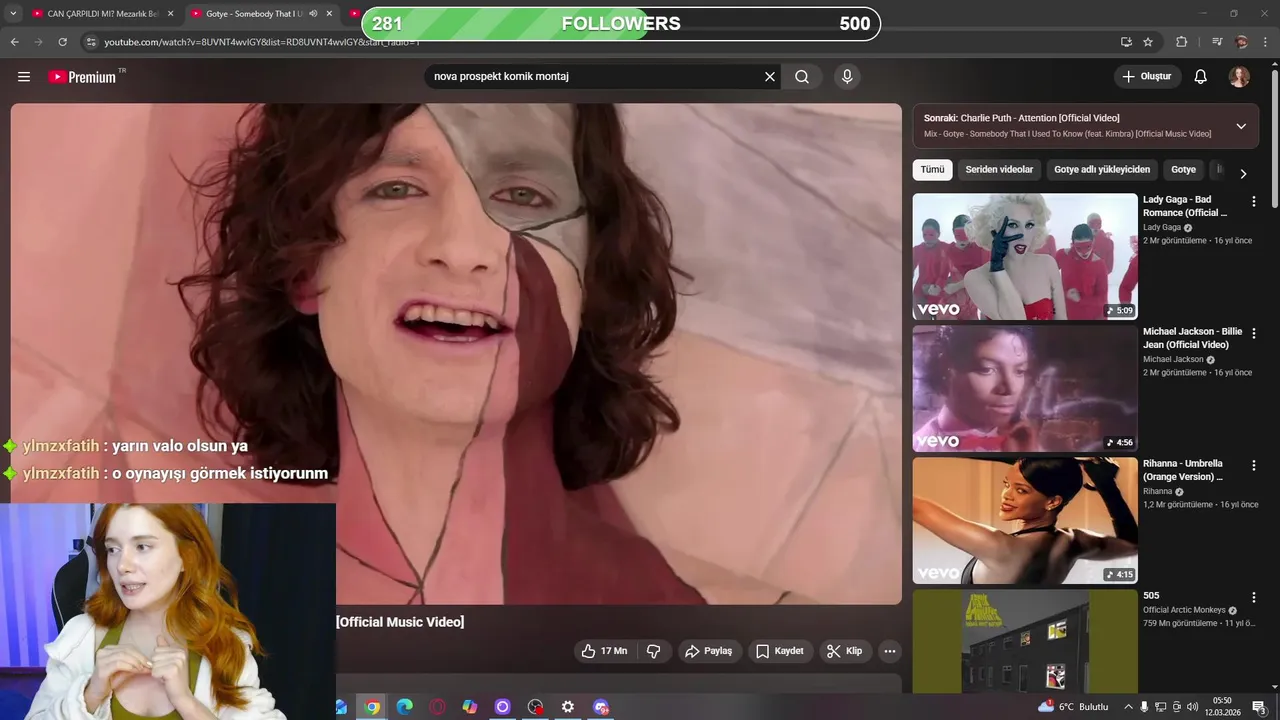1280x720 pixels.
Task: Open the Opera browser from the taskbar
Action: (437, 707)
